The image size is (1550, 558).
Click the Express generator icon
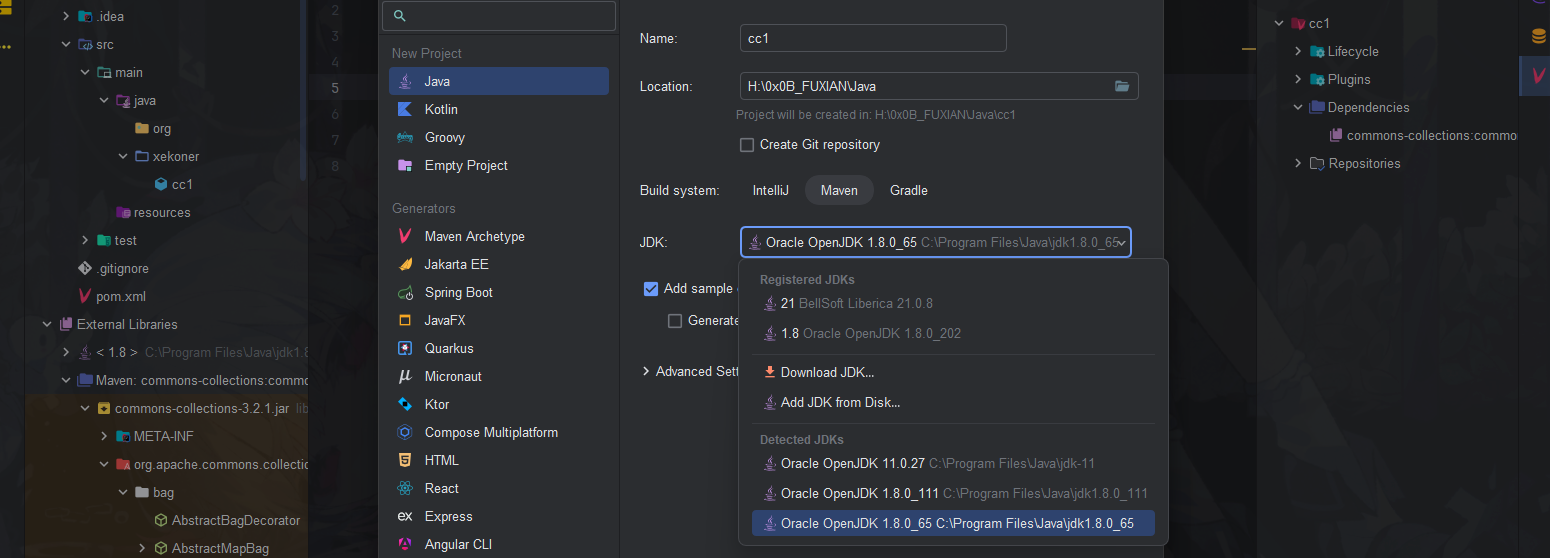point(405,516)
